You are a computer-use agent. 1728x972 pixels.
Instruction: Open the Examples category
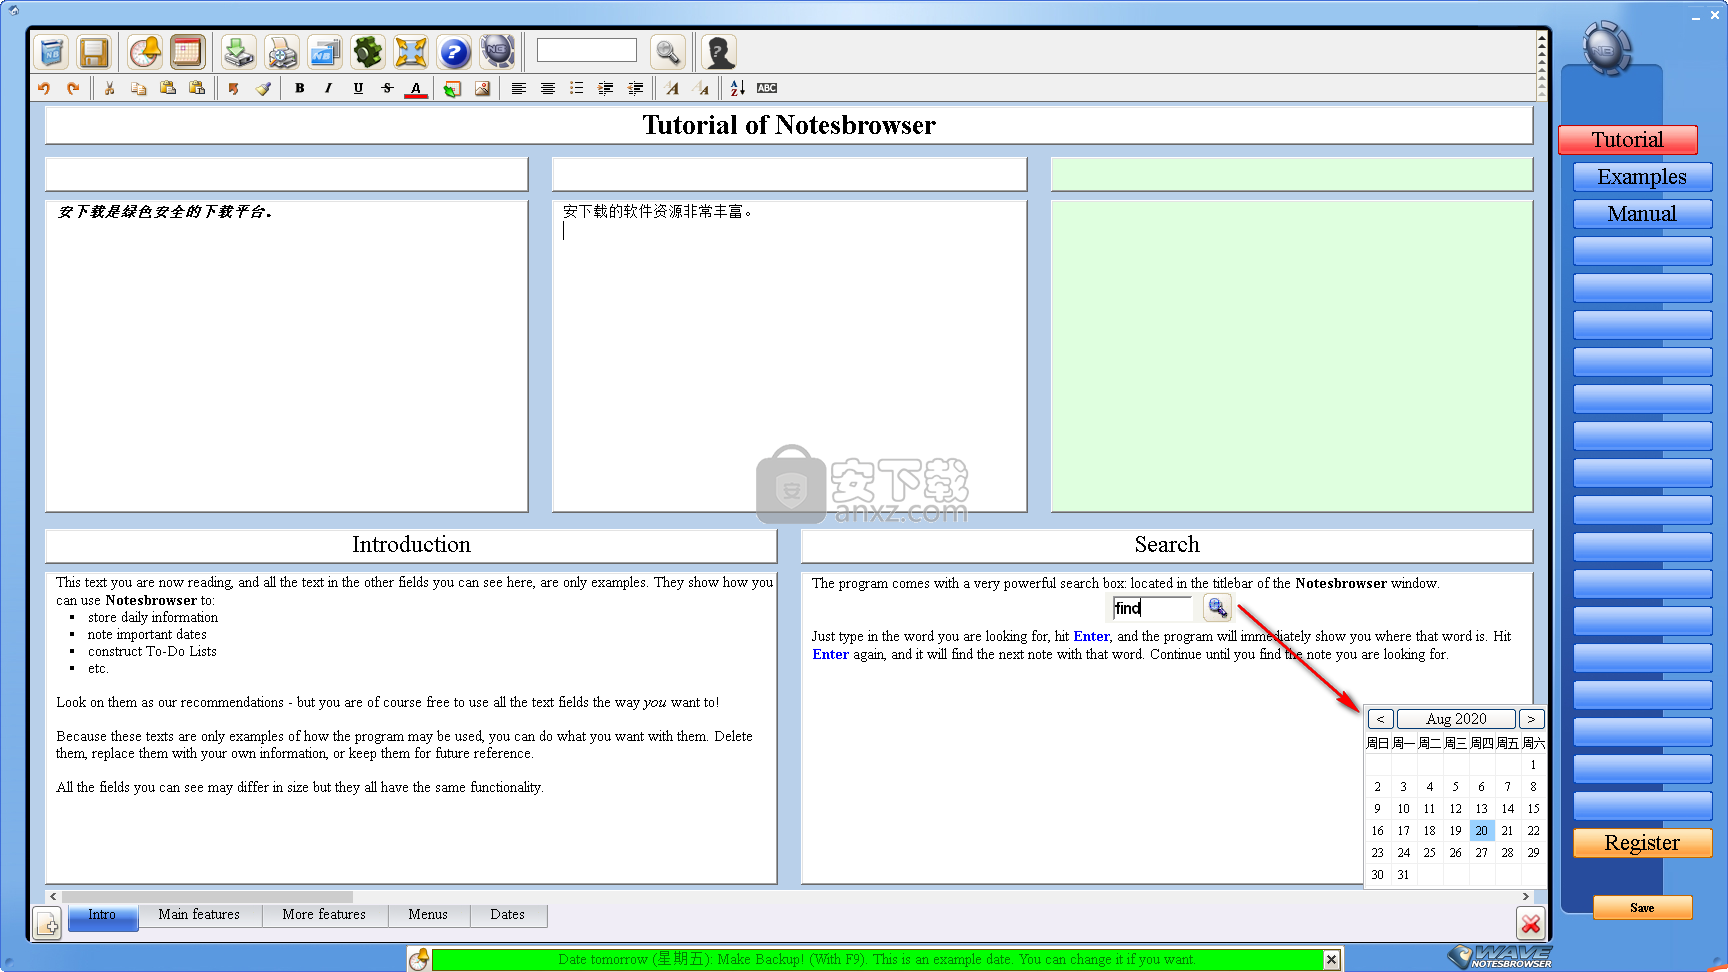point(1642,177)
